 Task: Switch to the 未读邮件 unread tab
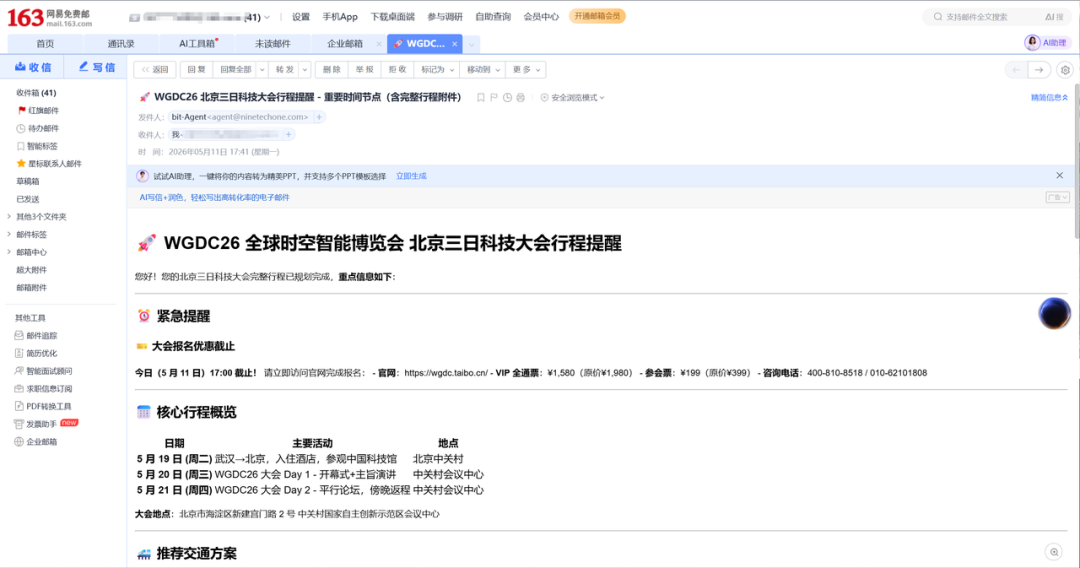pos(273,43)
